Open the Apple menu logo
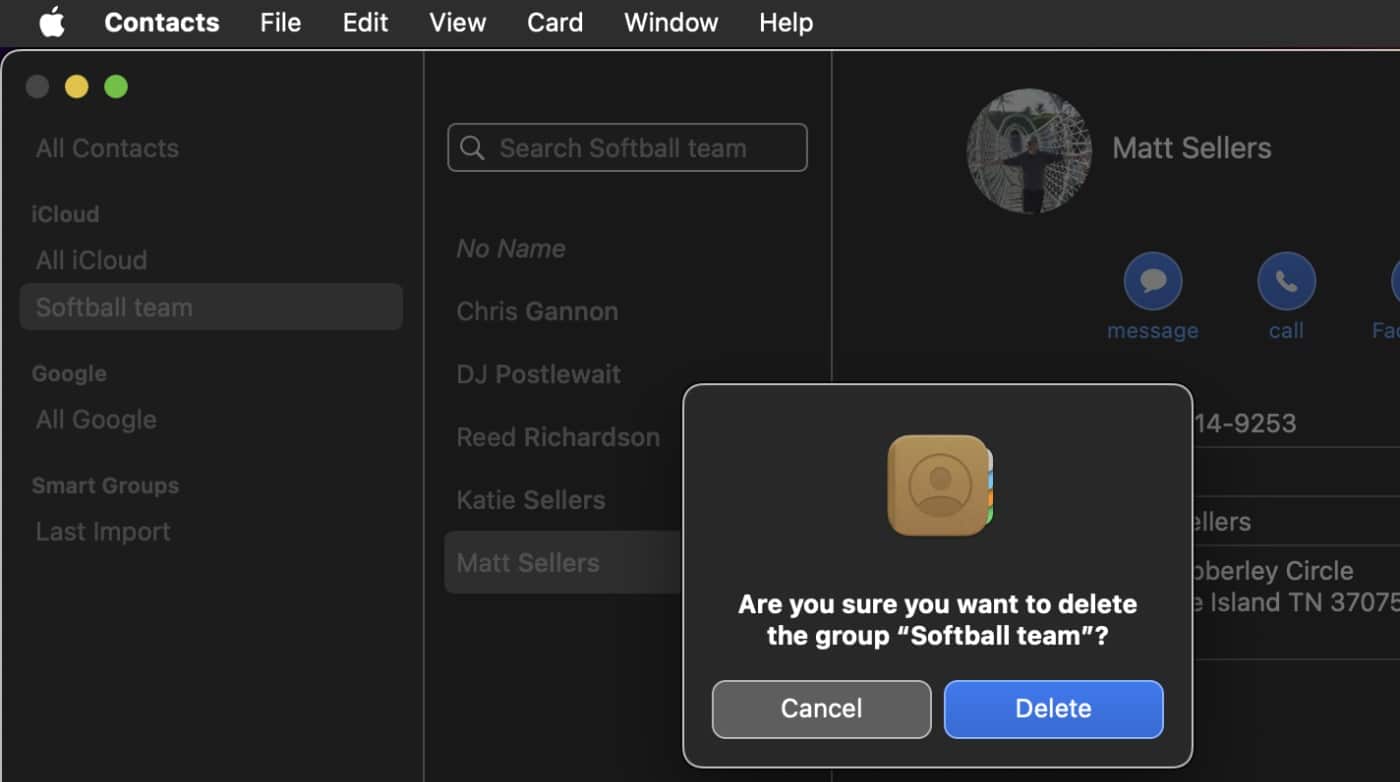 tap(52, 22)
